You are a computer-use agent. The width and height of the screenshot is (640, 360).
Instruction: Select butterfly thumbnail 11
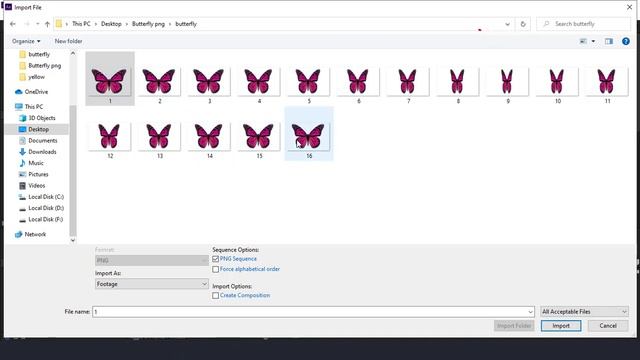coord(607,81)
